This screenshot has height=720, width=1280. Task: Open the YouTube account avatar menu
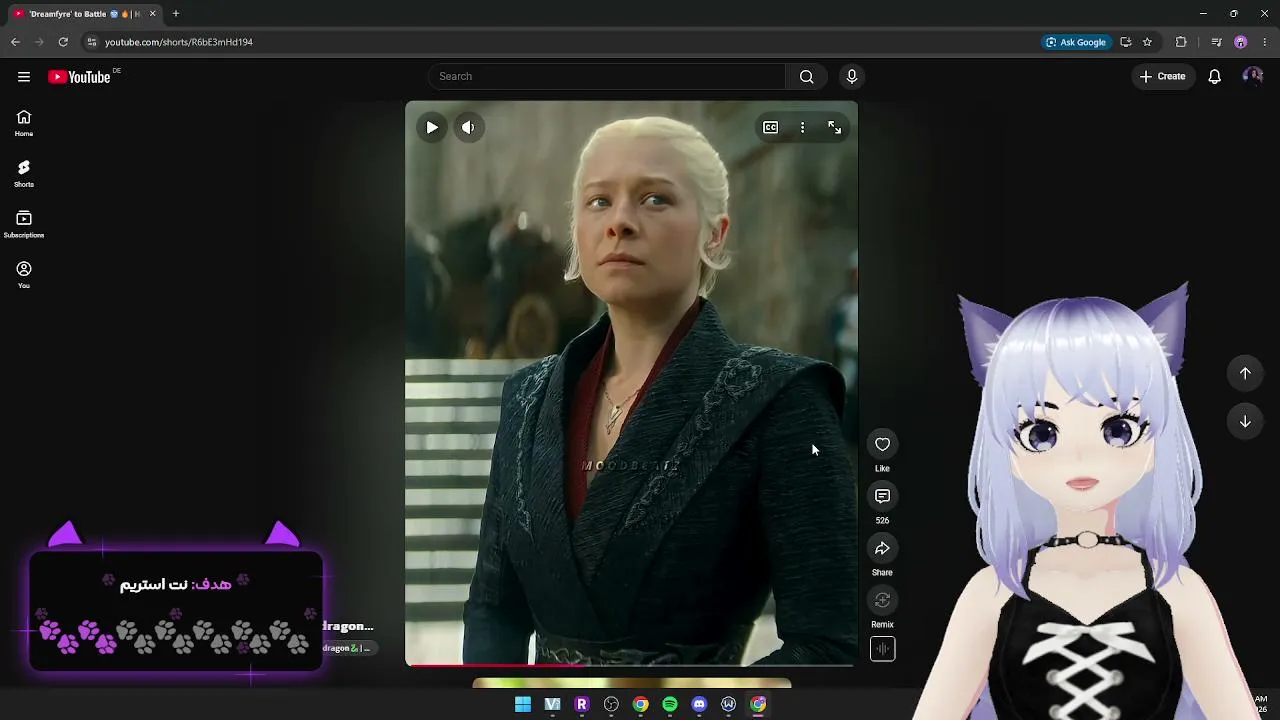(x=1252, y=77)
